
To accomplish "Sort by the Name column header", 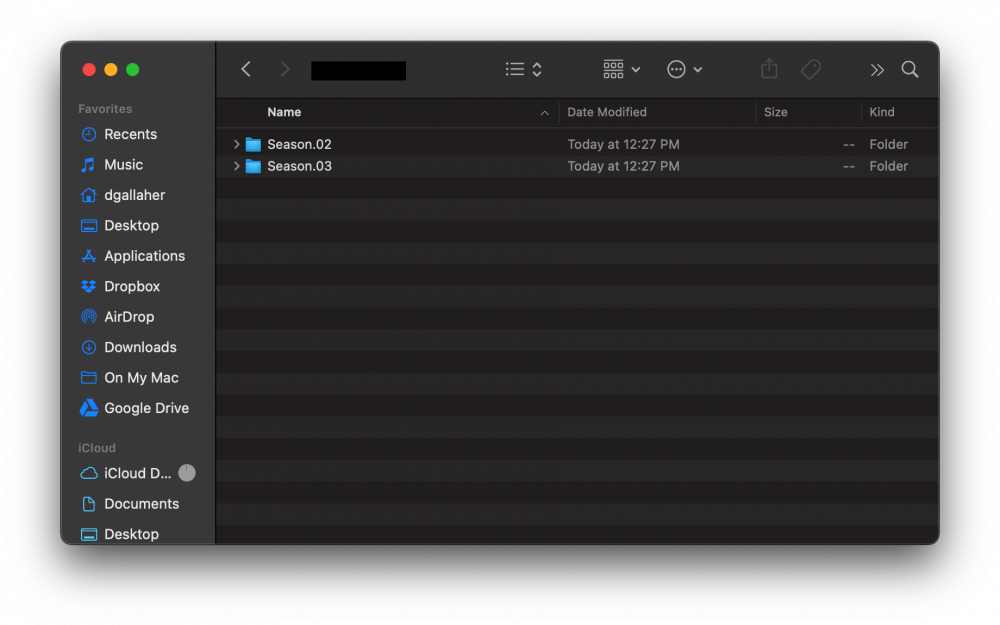I will tap(284, 112).
